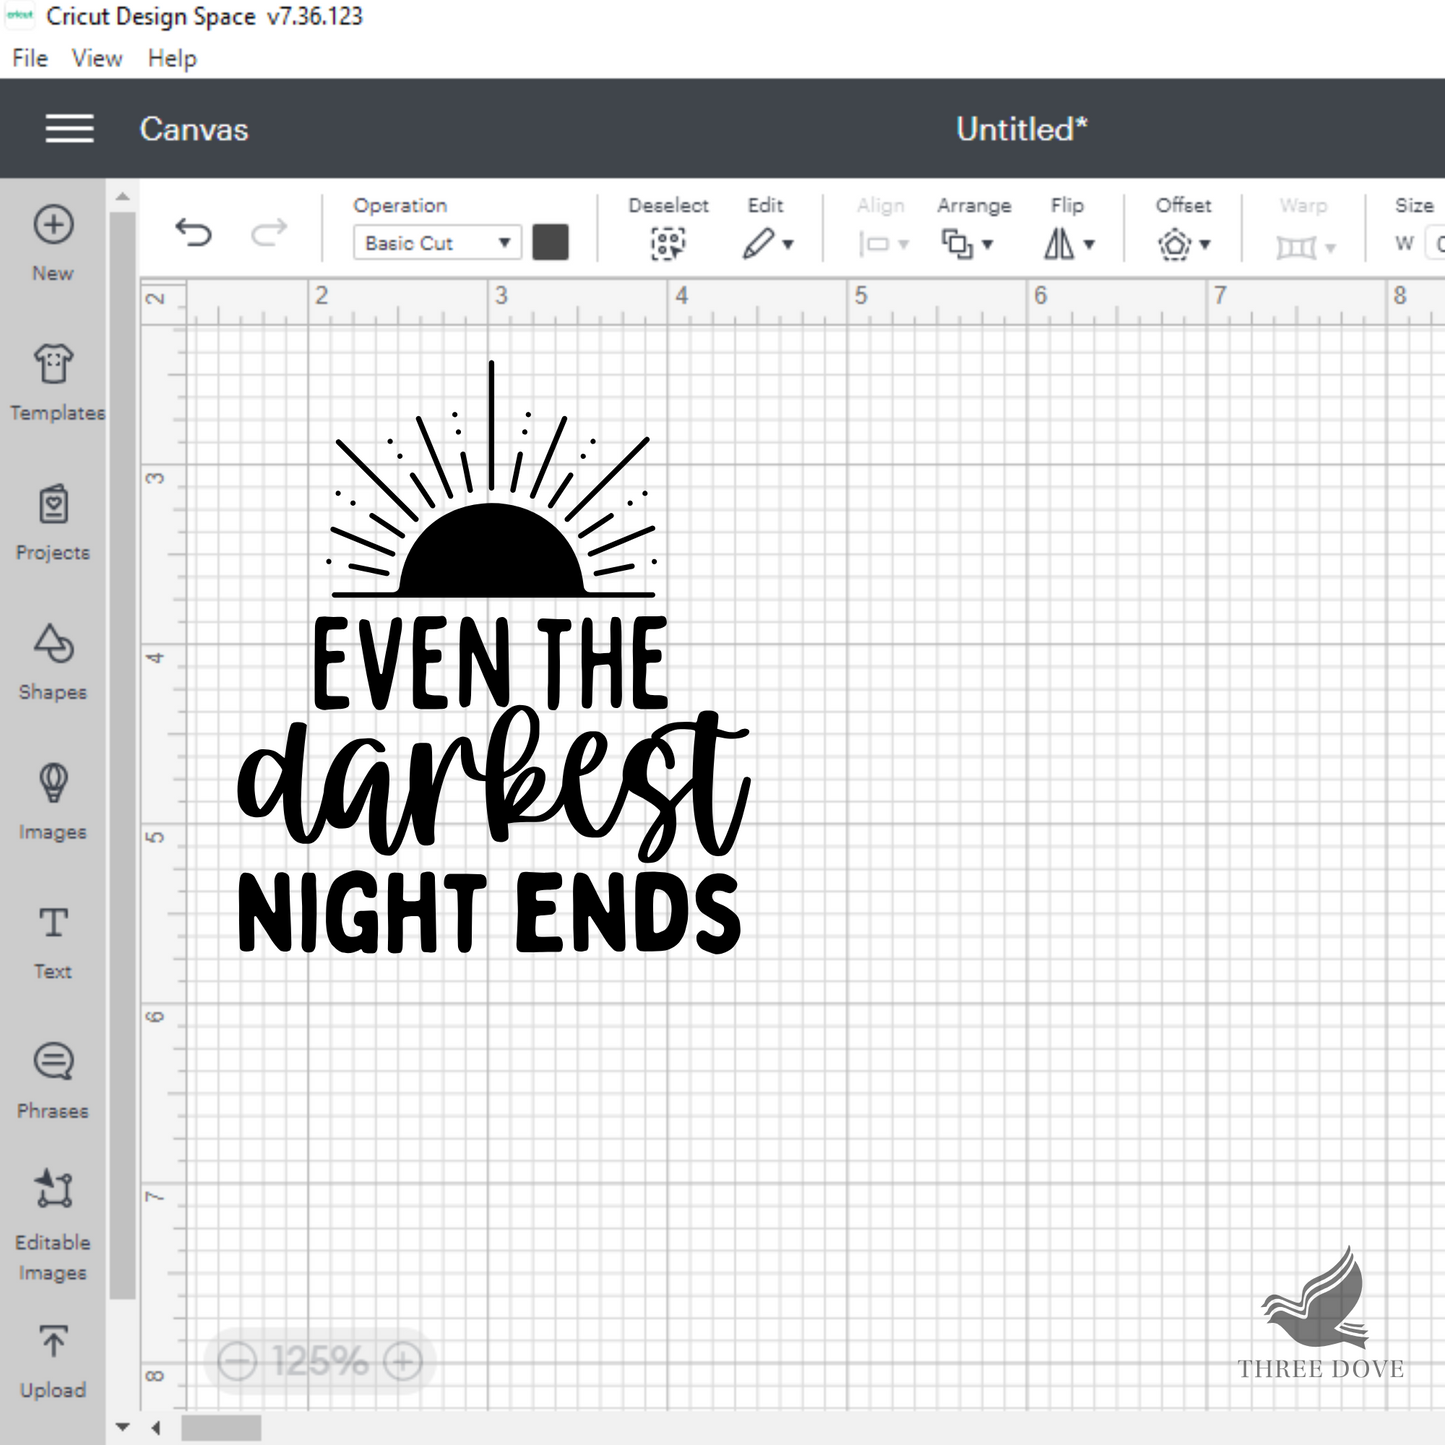The width and height of the screenshot is (1445, 1445).
Task: Click the Redo arrow
Action: tap(268, 233)
